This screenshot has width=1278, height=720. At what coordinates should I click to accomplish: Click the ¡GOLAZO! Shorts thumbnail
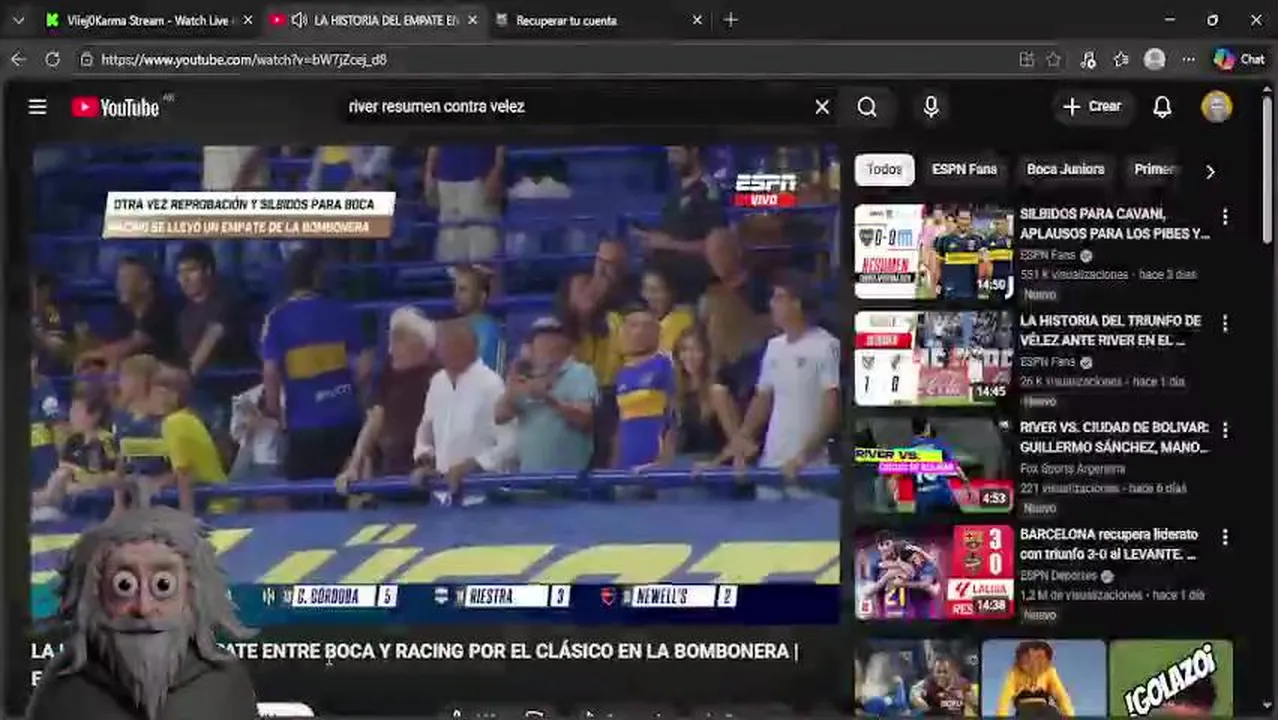click(1171, 678)
